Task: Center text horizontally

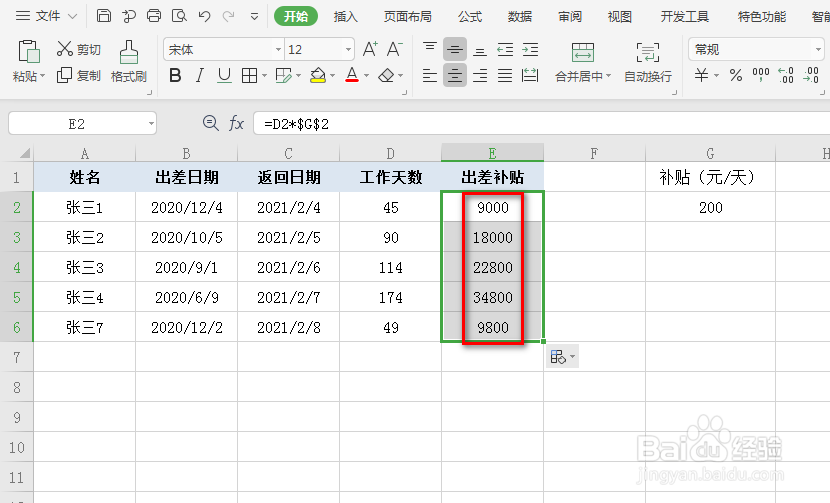Action: 455,75
